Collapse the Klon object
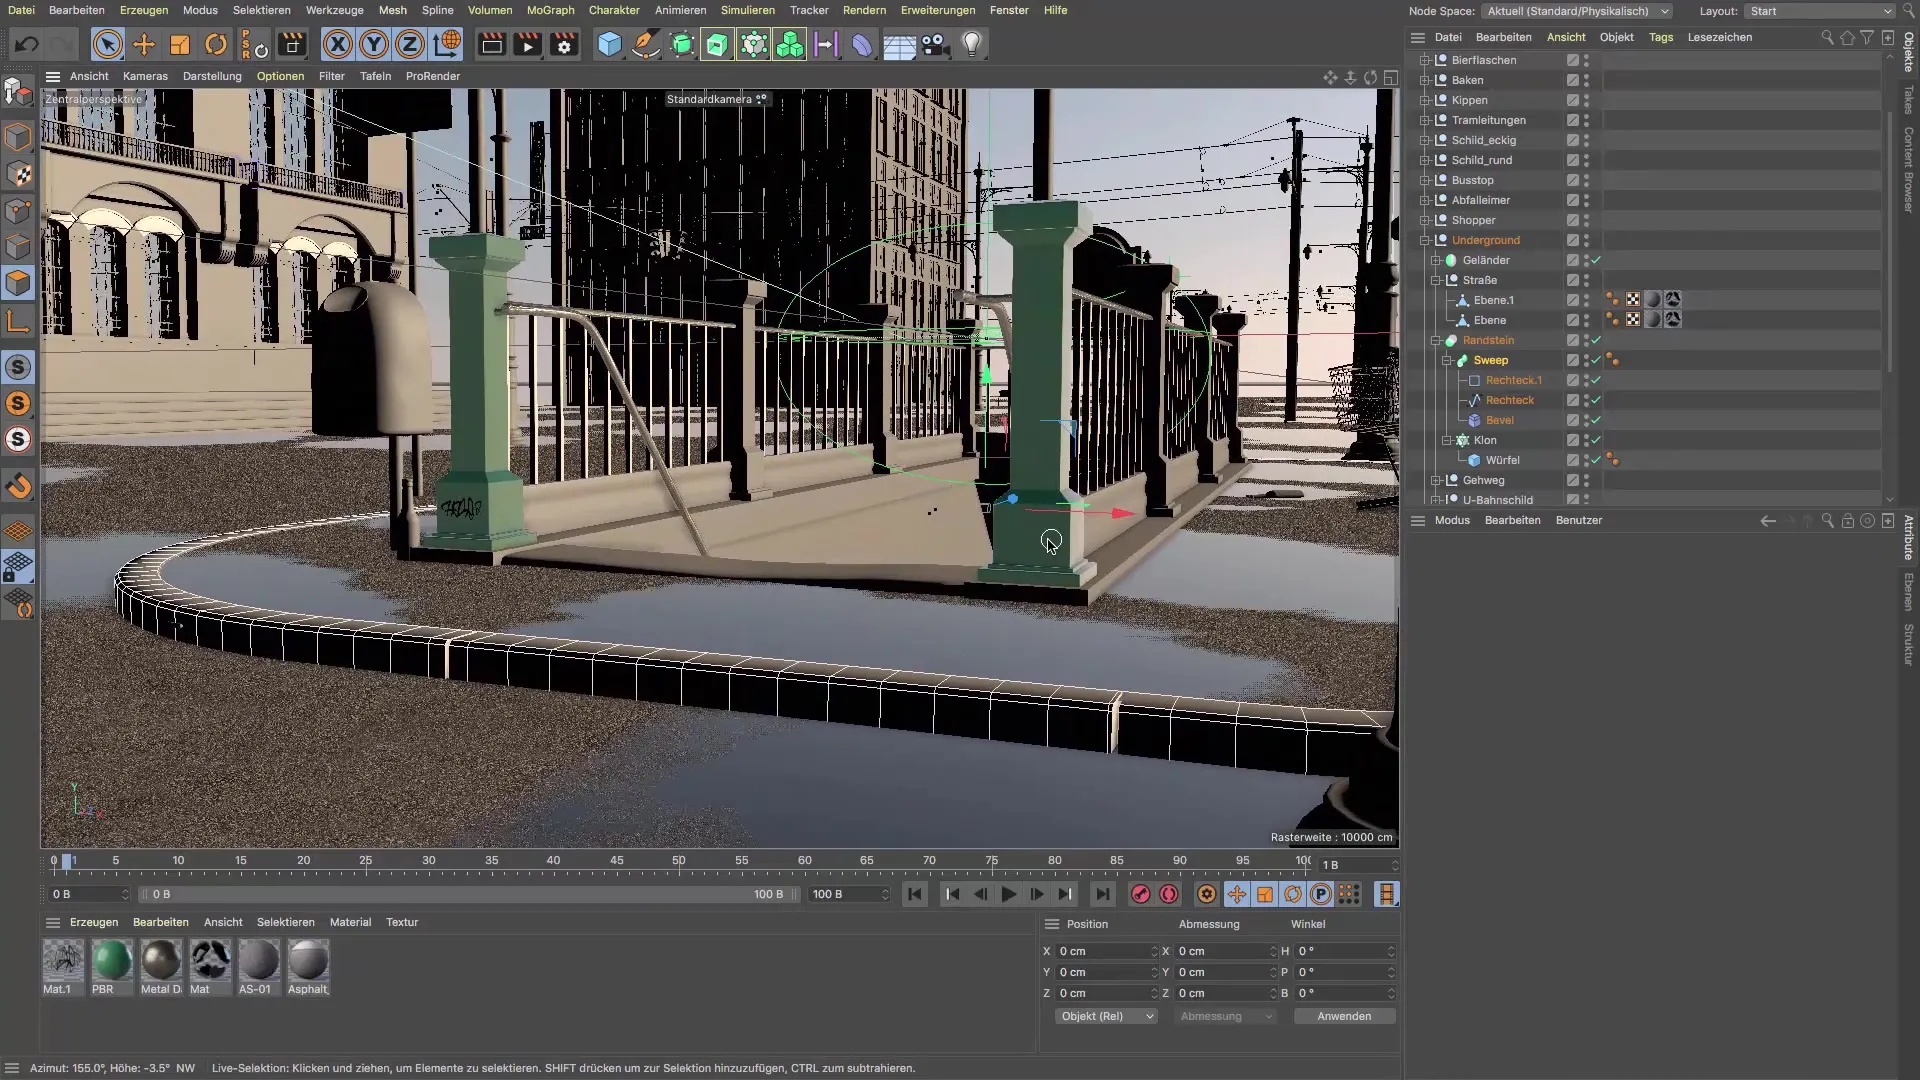Image resolution: width=1920 pixels, height=1080 pixels. click(x=1447, y=440)
